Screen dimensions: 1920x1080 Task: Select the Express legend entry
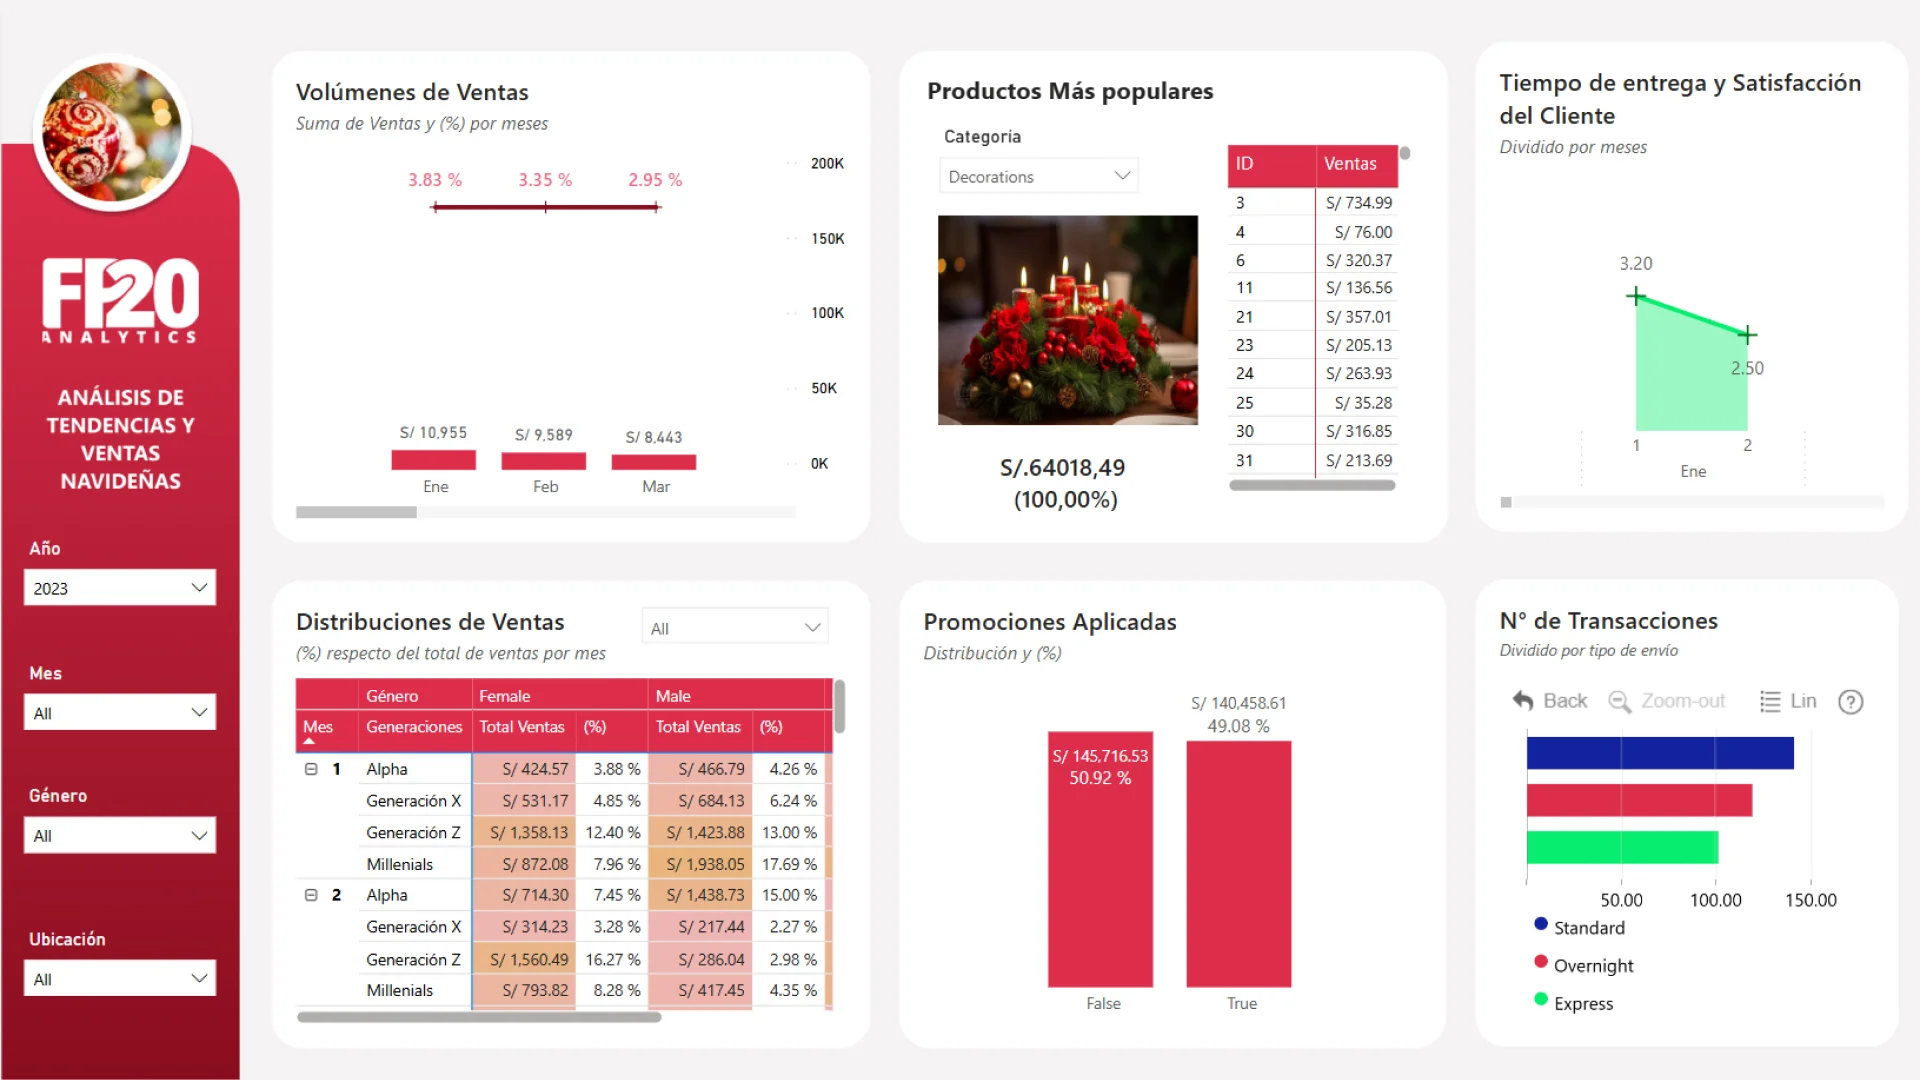1574,1003
